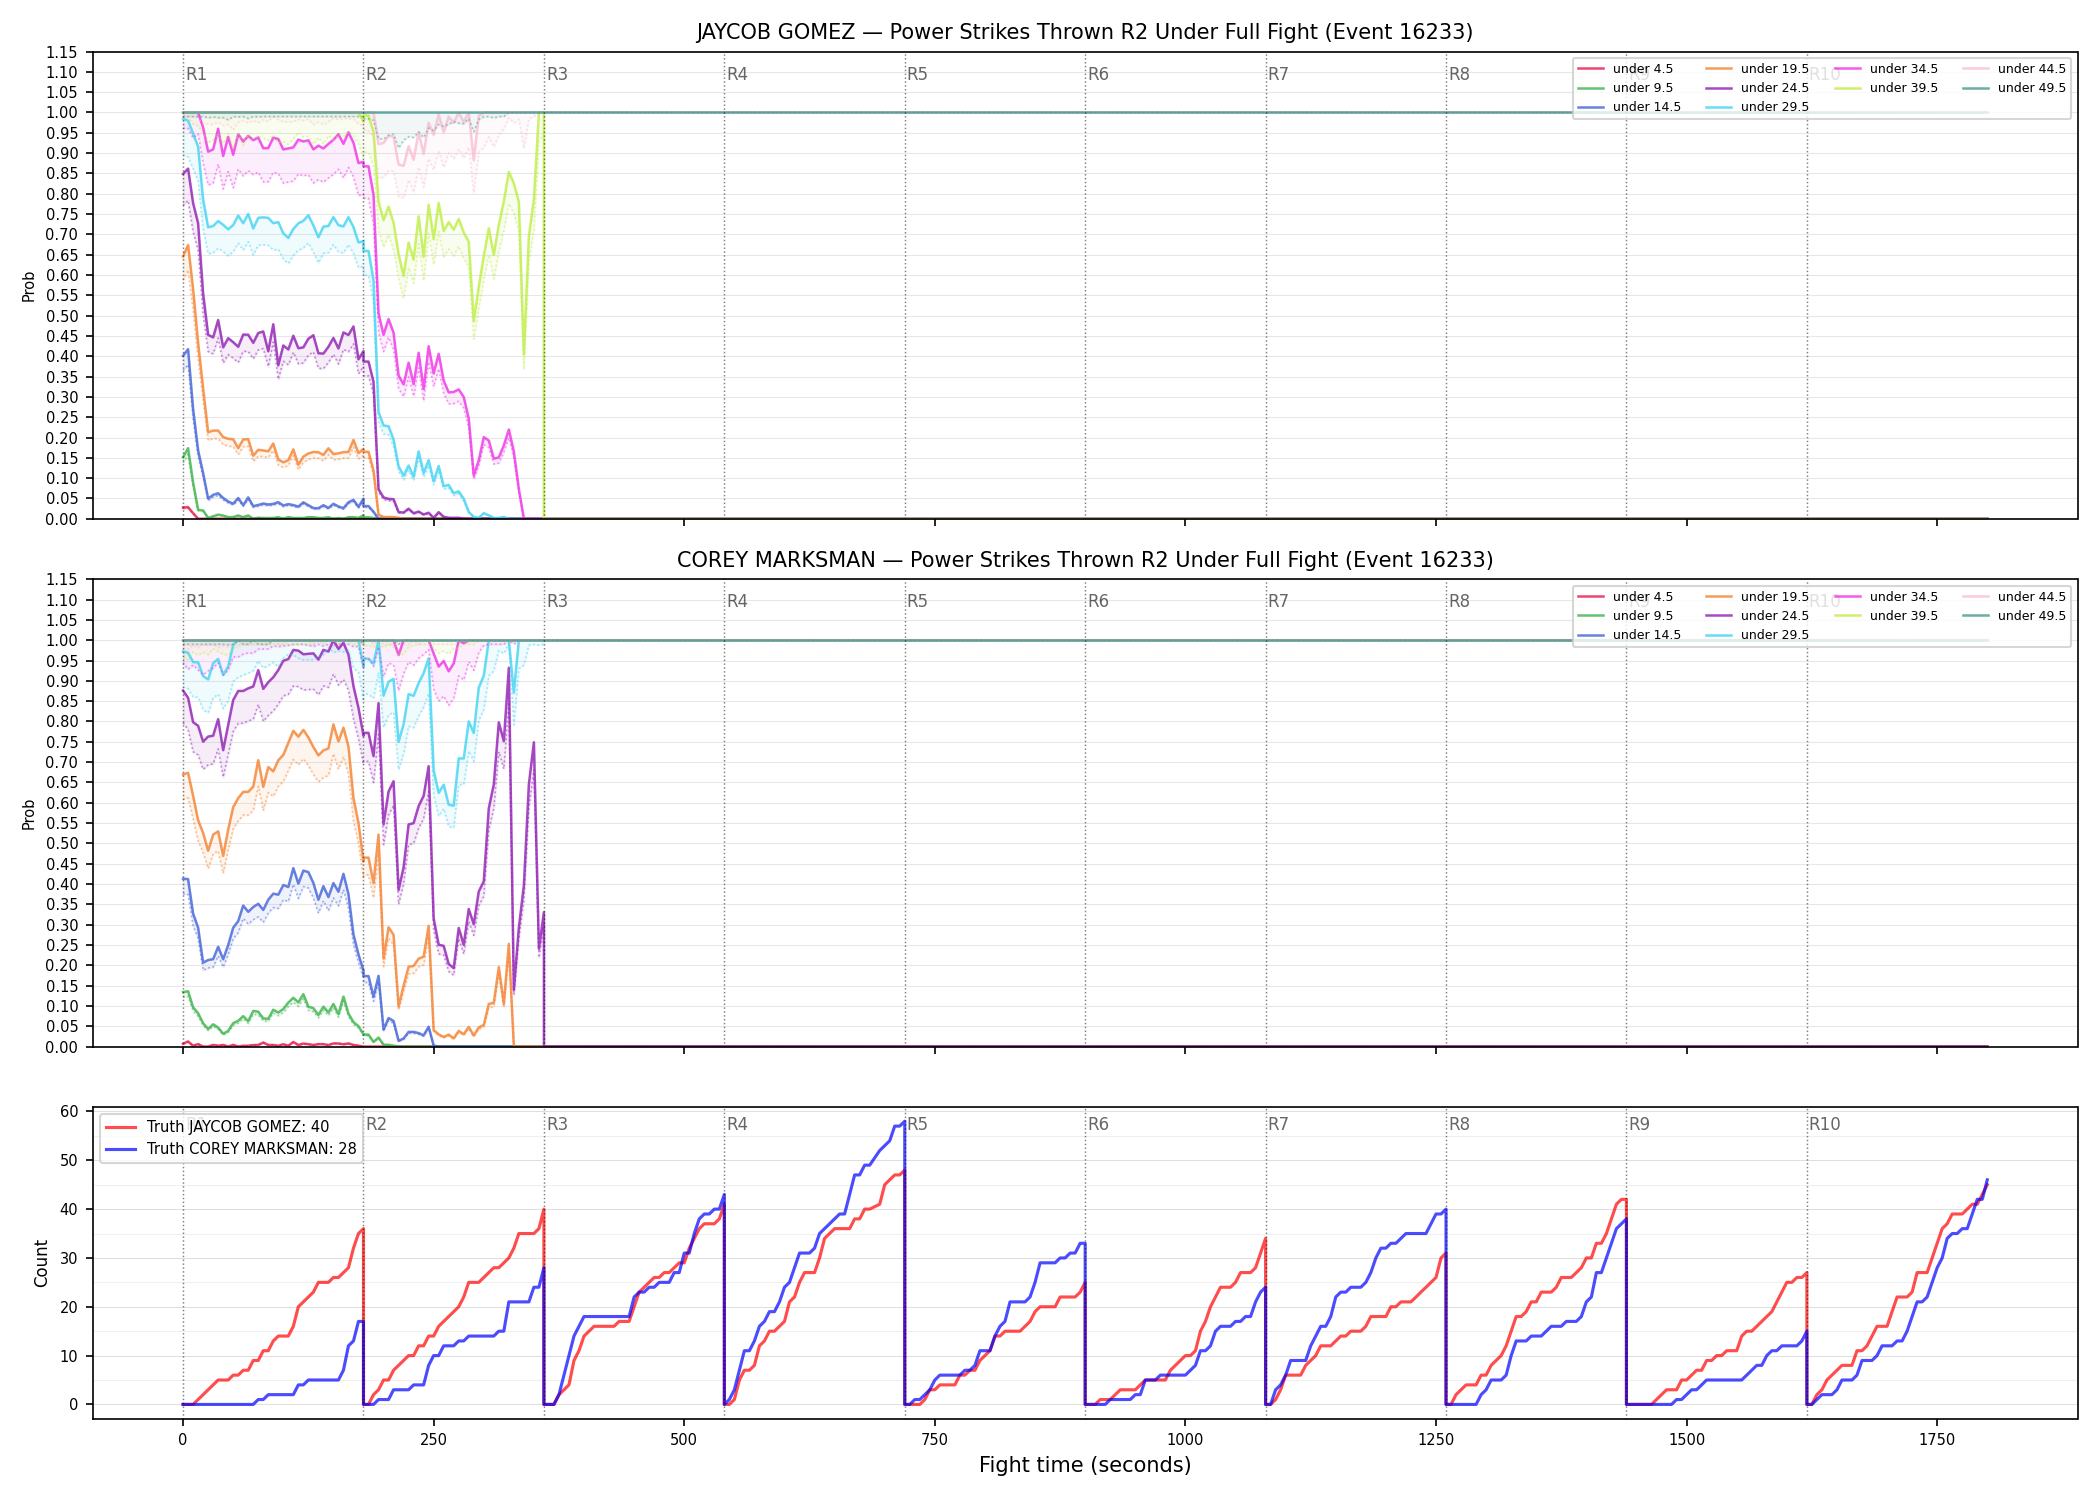The width and height of the screenshot is (2100, 1500).
Task: Click 'under 39.5' legend entry in top chart
Action: [1886, 88]
